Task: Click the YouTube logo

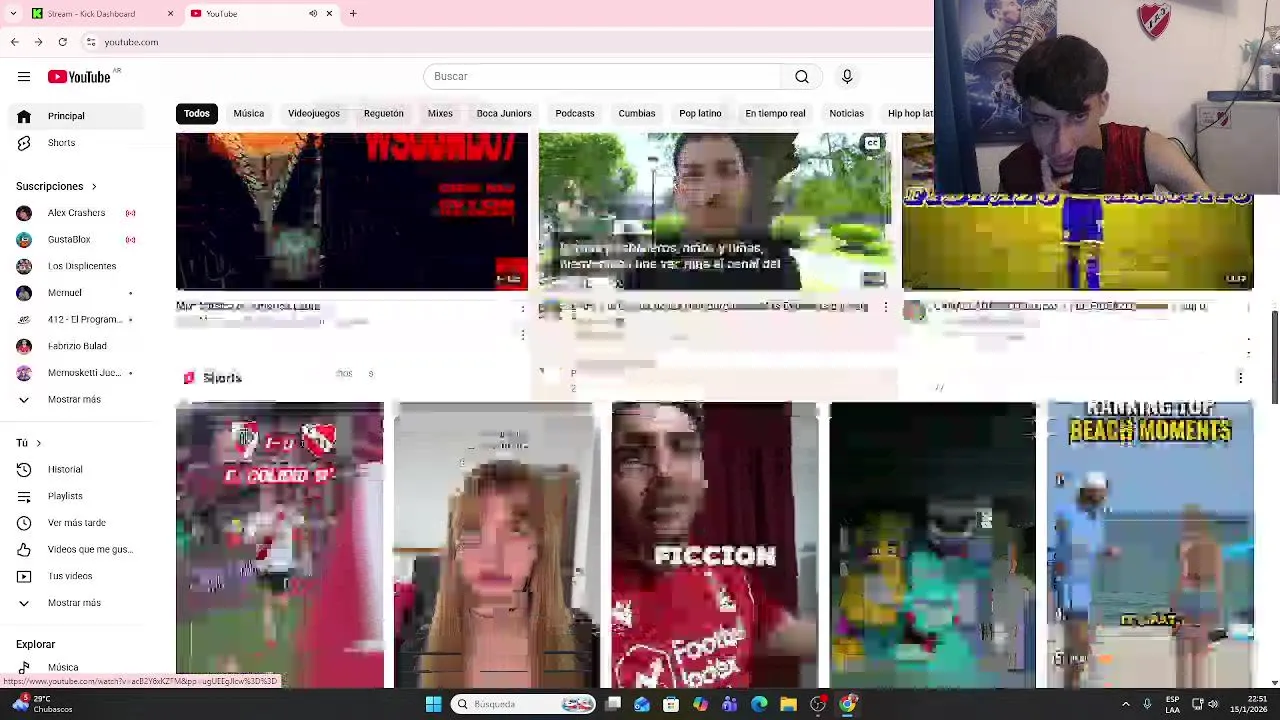Action: [79, 77]
